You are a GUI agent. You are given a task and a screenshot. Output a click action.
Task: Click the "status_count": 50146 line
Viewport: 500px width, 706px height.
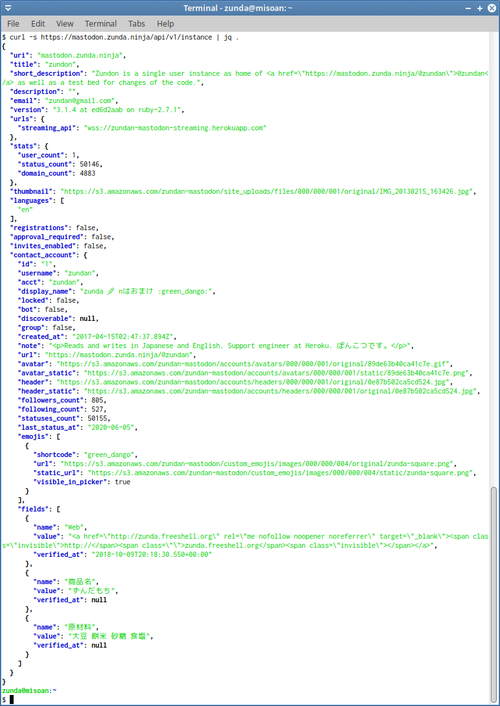pos(60,164)
